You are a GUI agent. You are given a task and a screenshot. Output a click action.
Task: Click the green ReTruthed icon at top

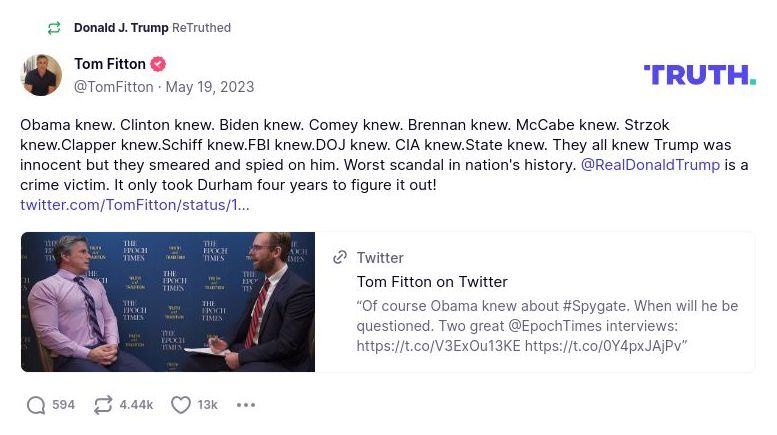tap(54, 28)
